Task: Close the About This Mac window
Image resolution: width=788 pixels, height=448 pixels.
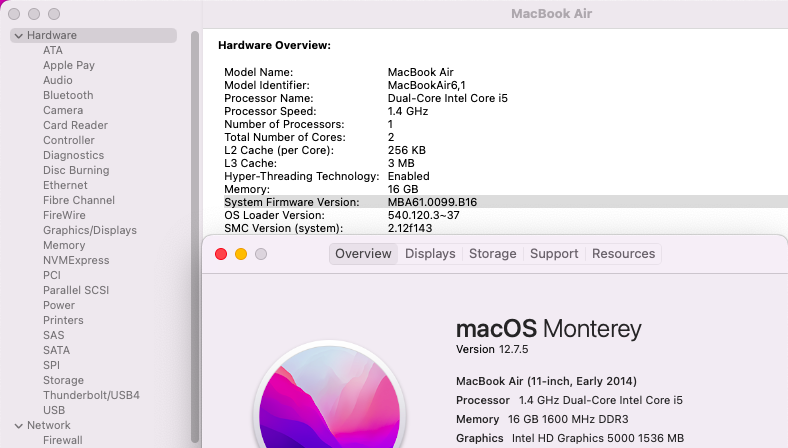Action: (221, 254)
